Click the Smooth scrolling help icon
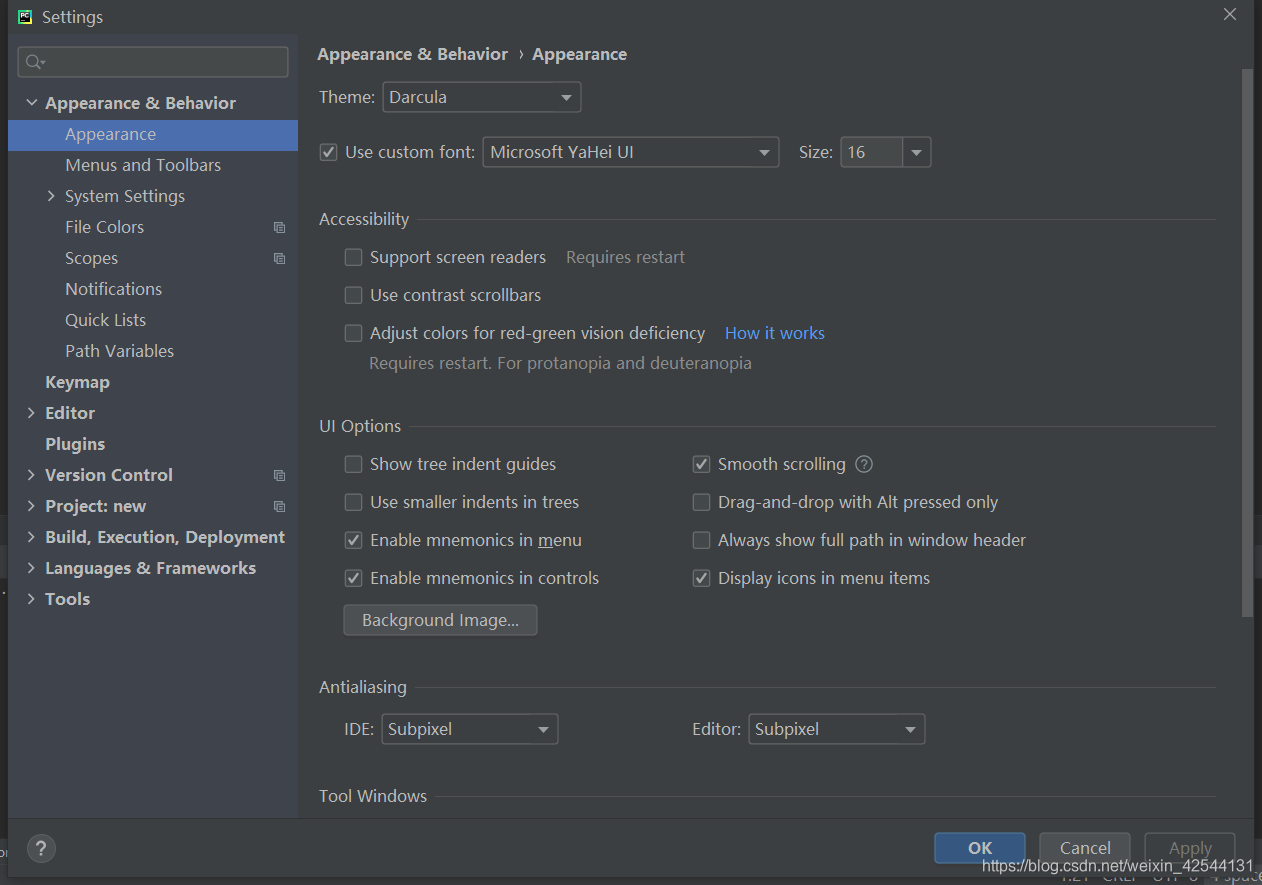 pos(865,464)
